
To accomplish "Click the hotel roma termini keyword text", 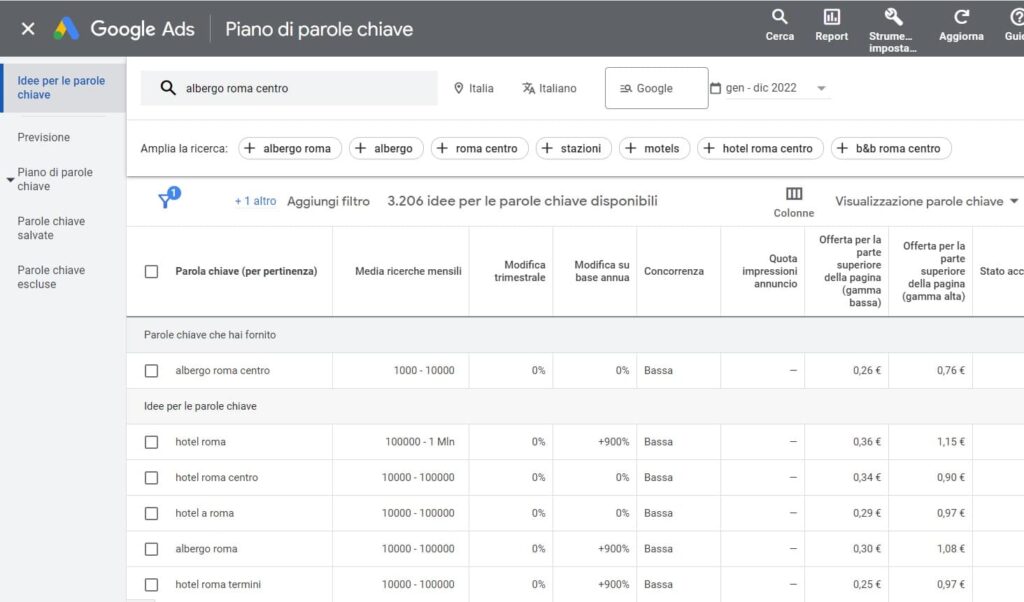I will pyautogui.click(x=218, y=584).
